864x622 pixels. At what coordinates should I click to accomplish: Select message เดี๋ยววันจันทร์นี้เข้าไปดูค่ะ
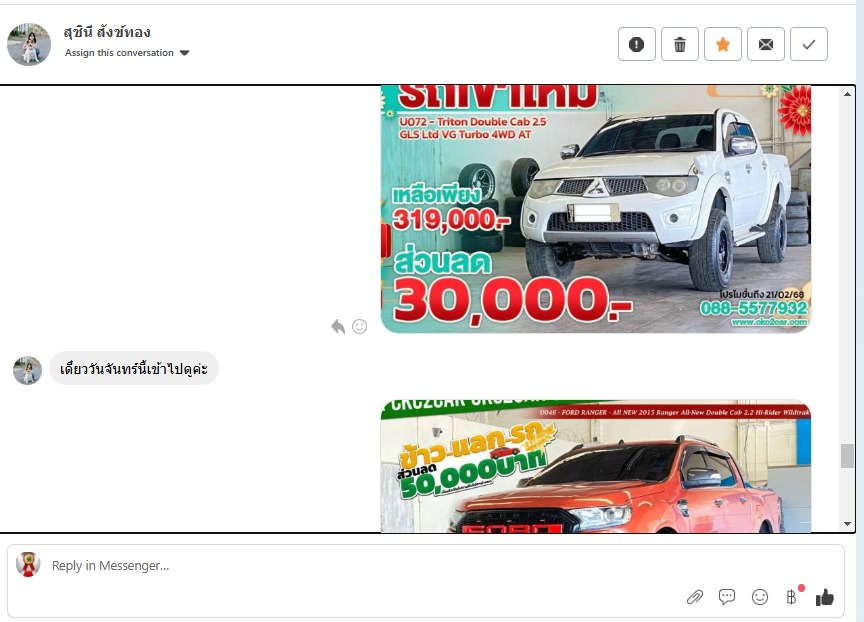(134, 369)
